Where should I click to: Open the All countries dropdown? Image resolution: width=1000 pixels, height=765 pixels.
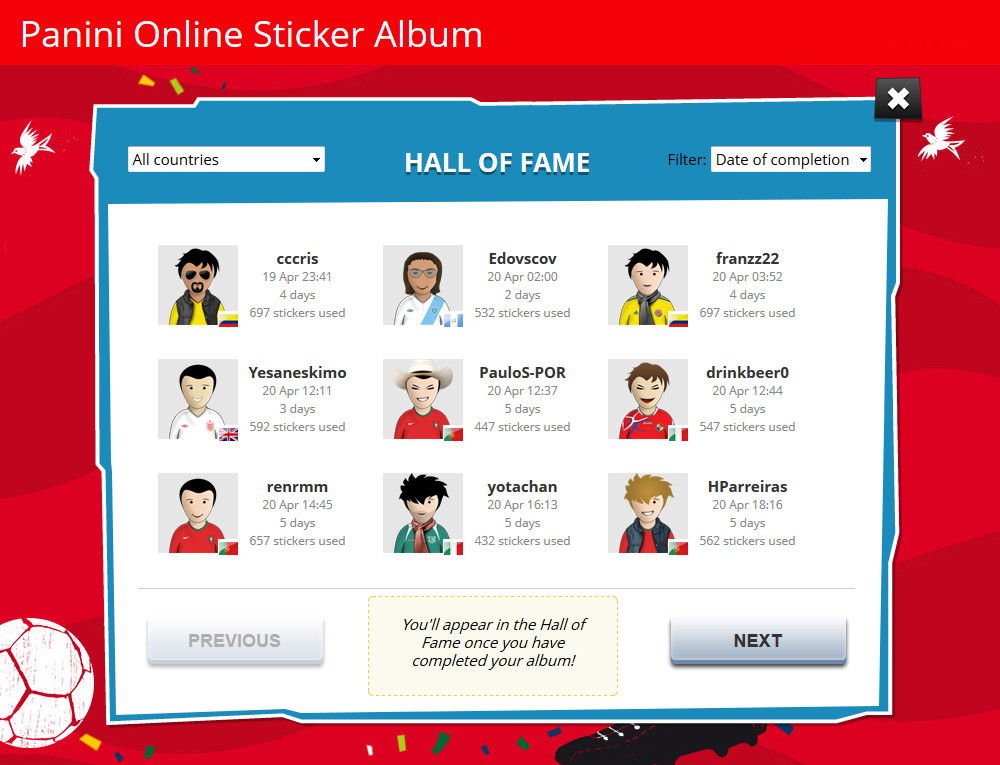(x=226, y=159)
